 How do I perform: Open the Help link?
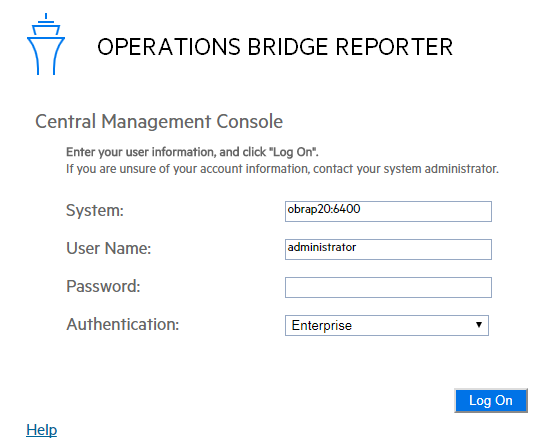(x=41, y=430)
